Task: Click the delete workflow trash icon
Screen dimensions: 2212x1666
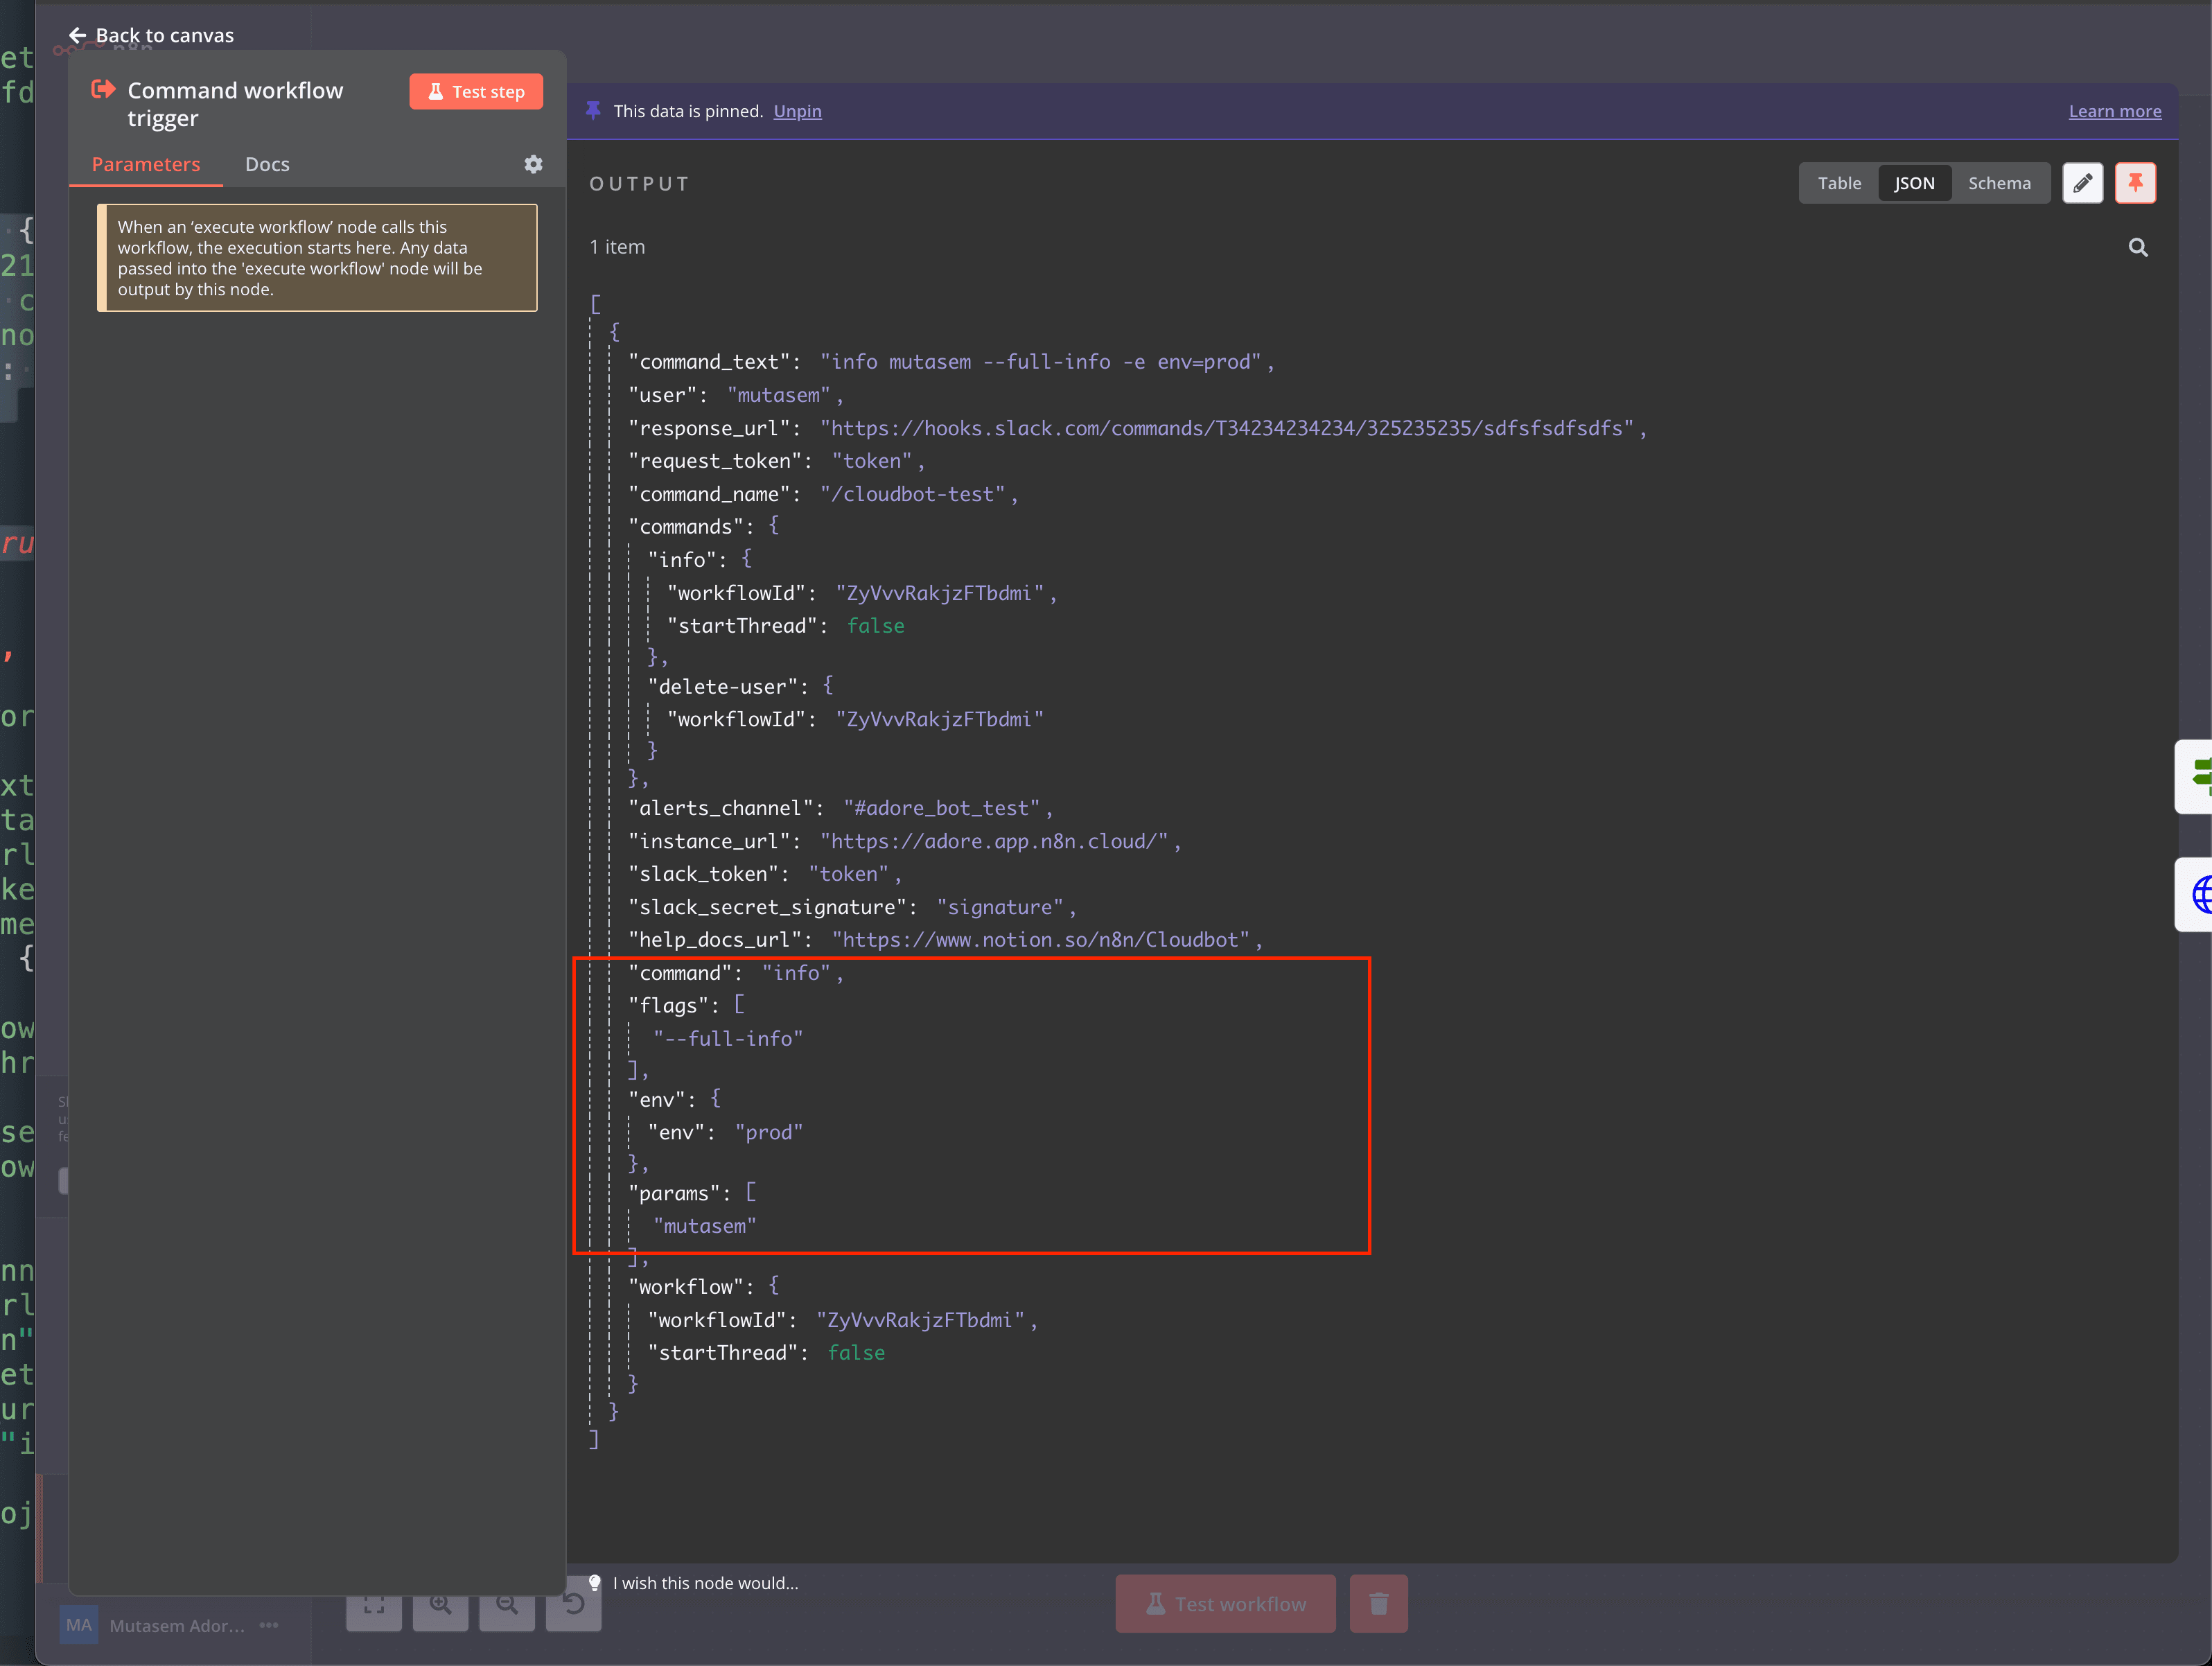Action: click(x=1380, y=1603)
